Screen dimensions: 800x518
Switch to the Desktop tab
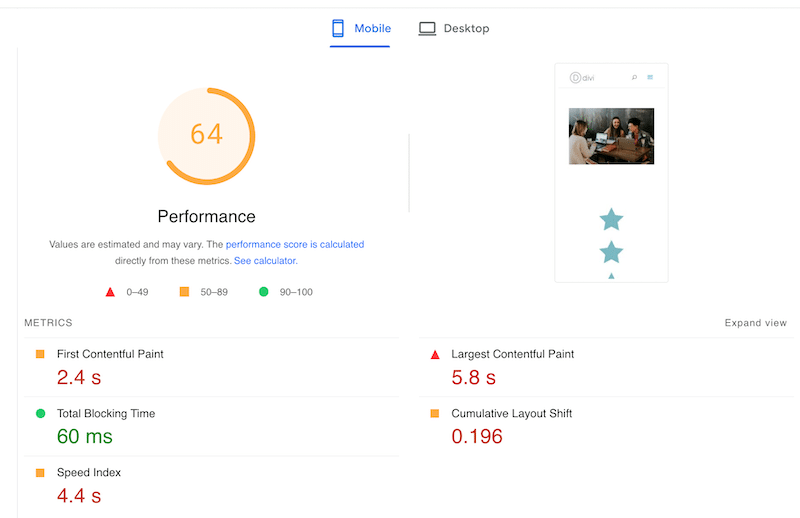coord(466,28)
